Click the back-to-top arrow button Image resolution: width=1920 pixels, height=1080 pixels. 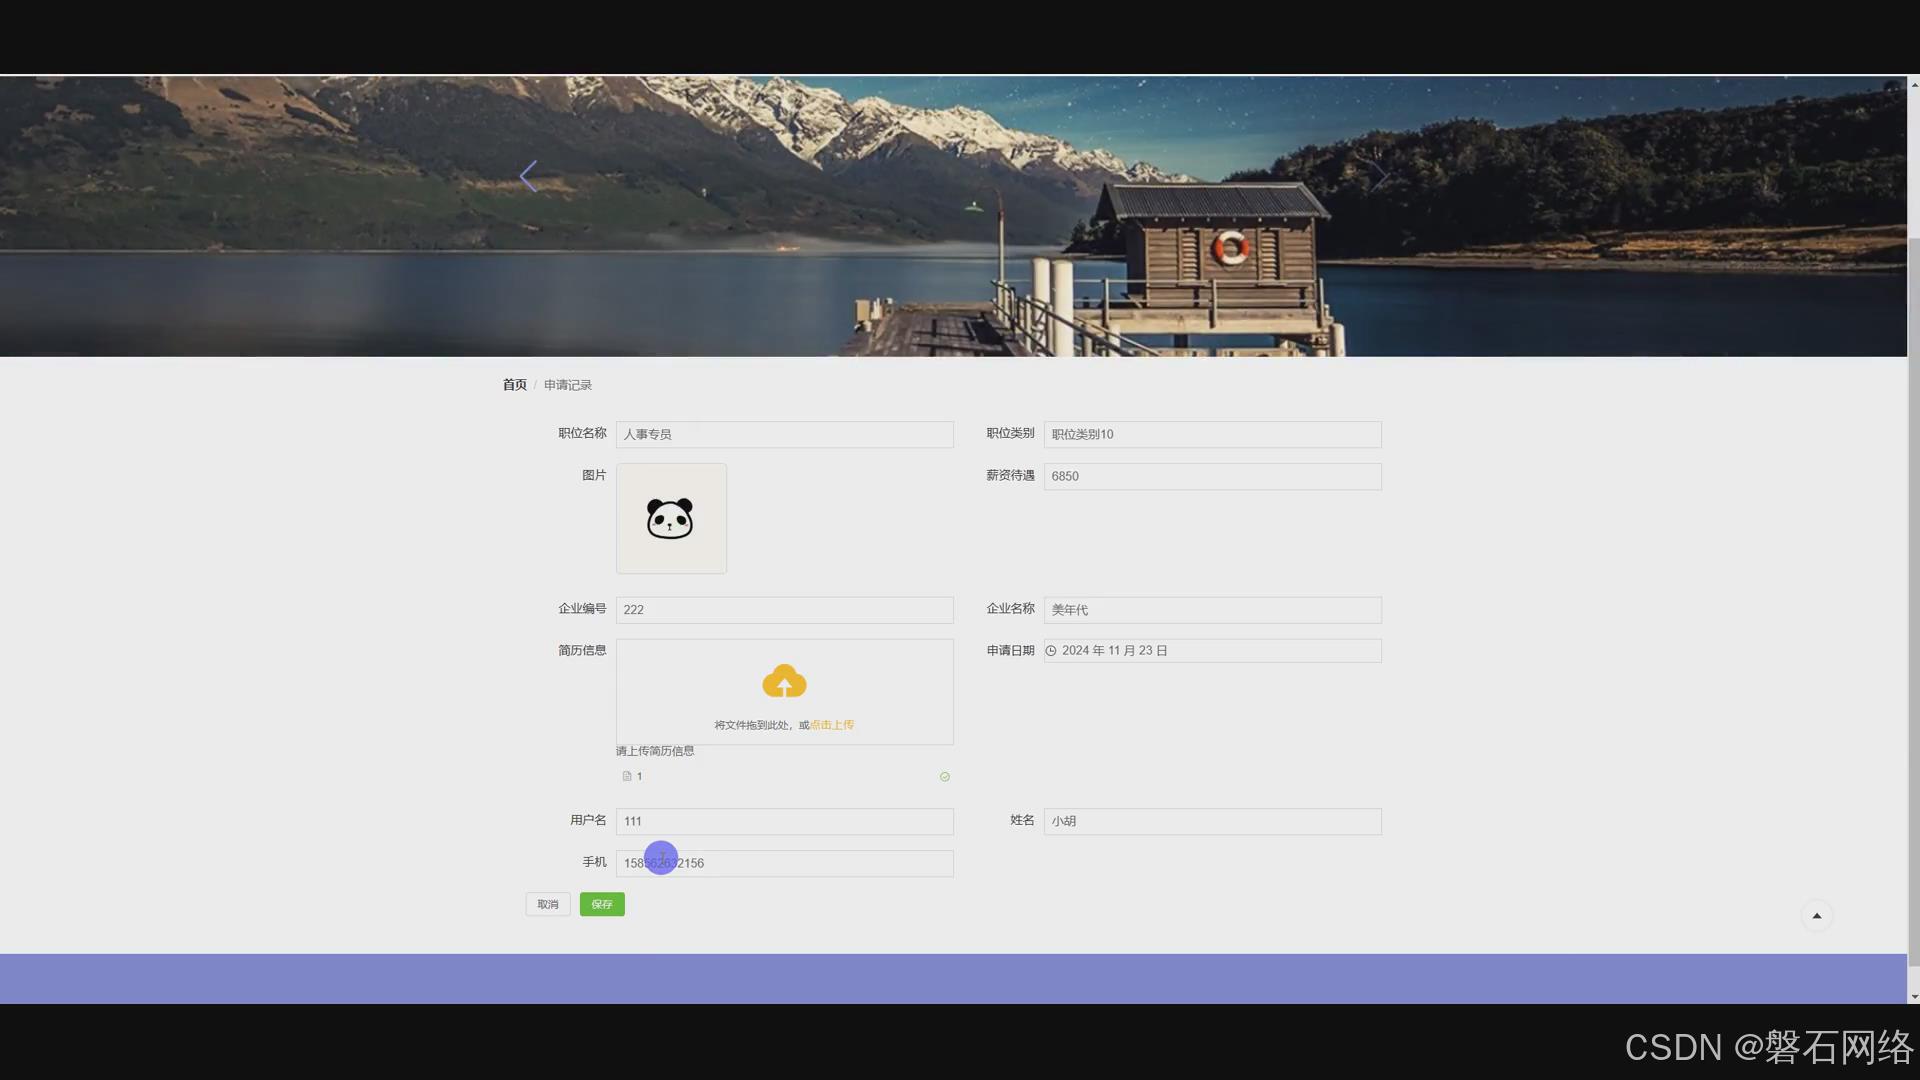point(1816,916)
